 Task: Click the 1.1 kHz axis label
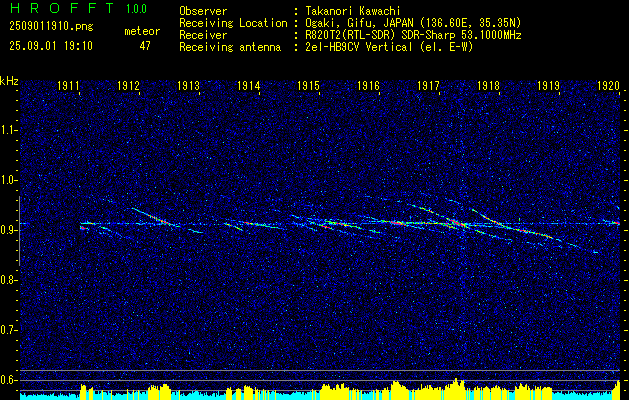[x=8, y=130]
